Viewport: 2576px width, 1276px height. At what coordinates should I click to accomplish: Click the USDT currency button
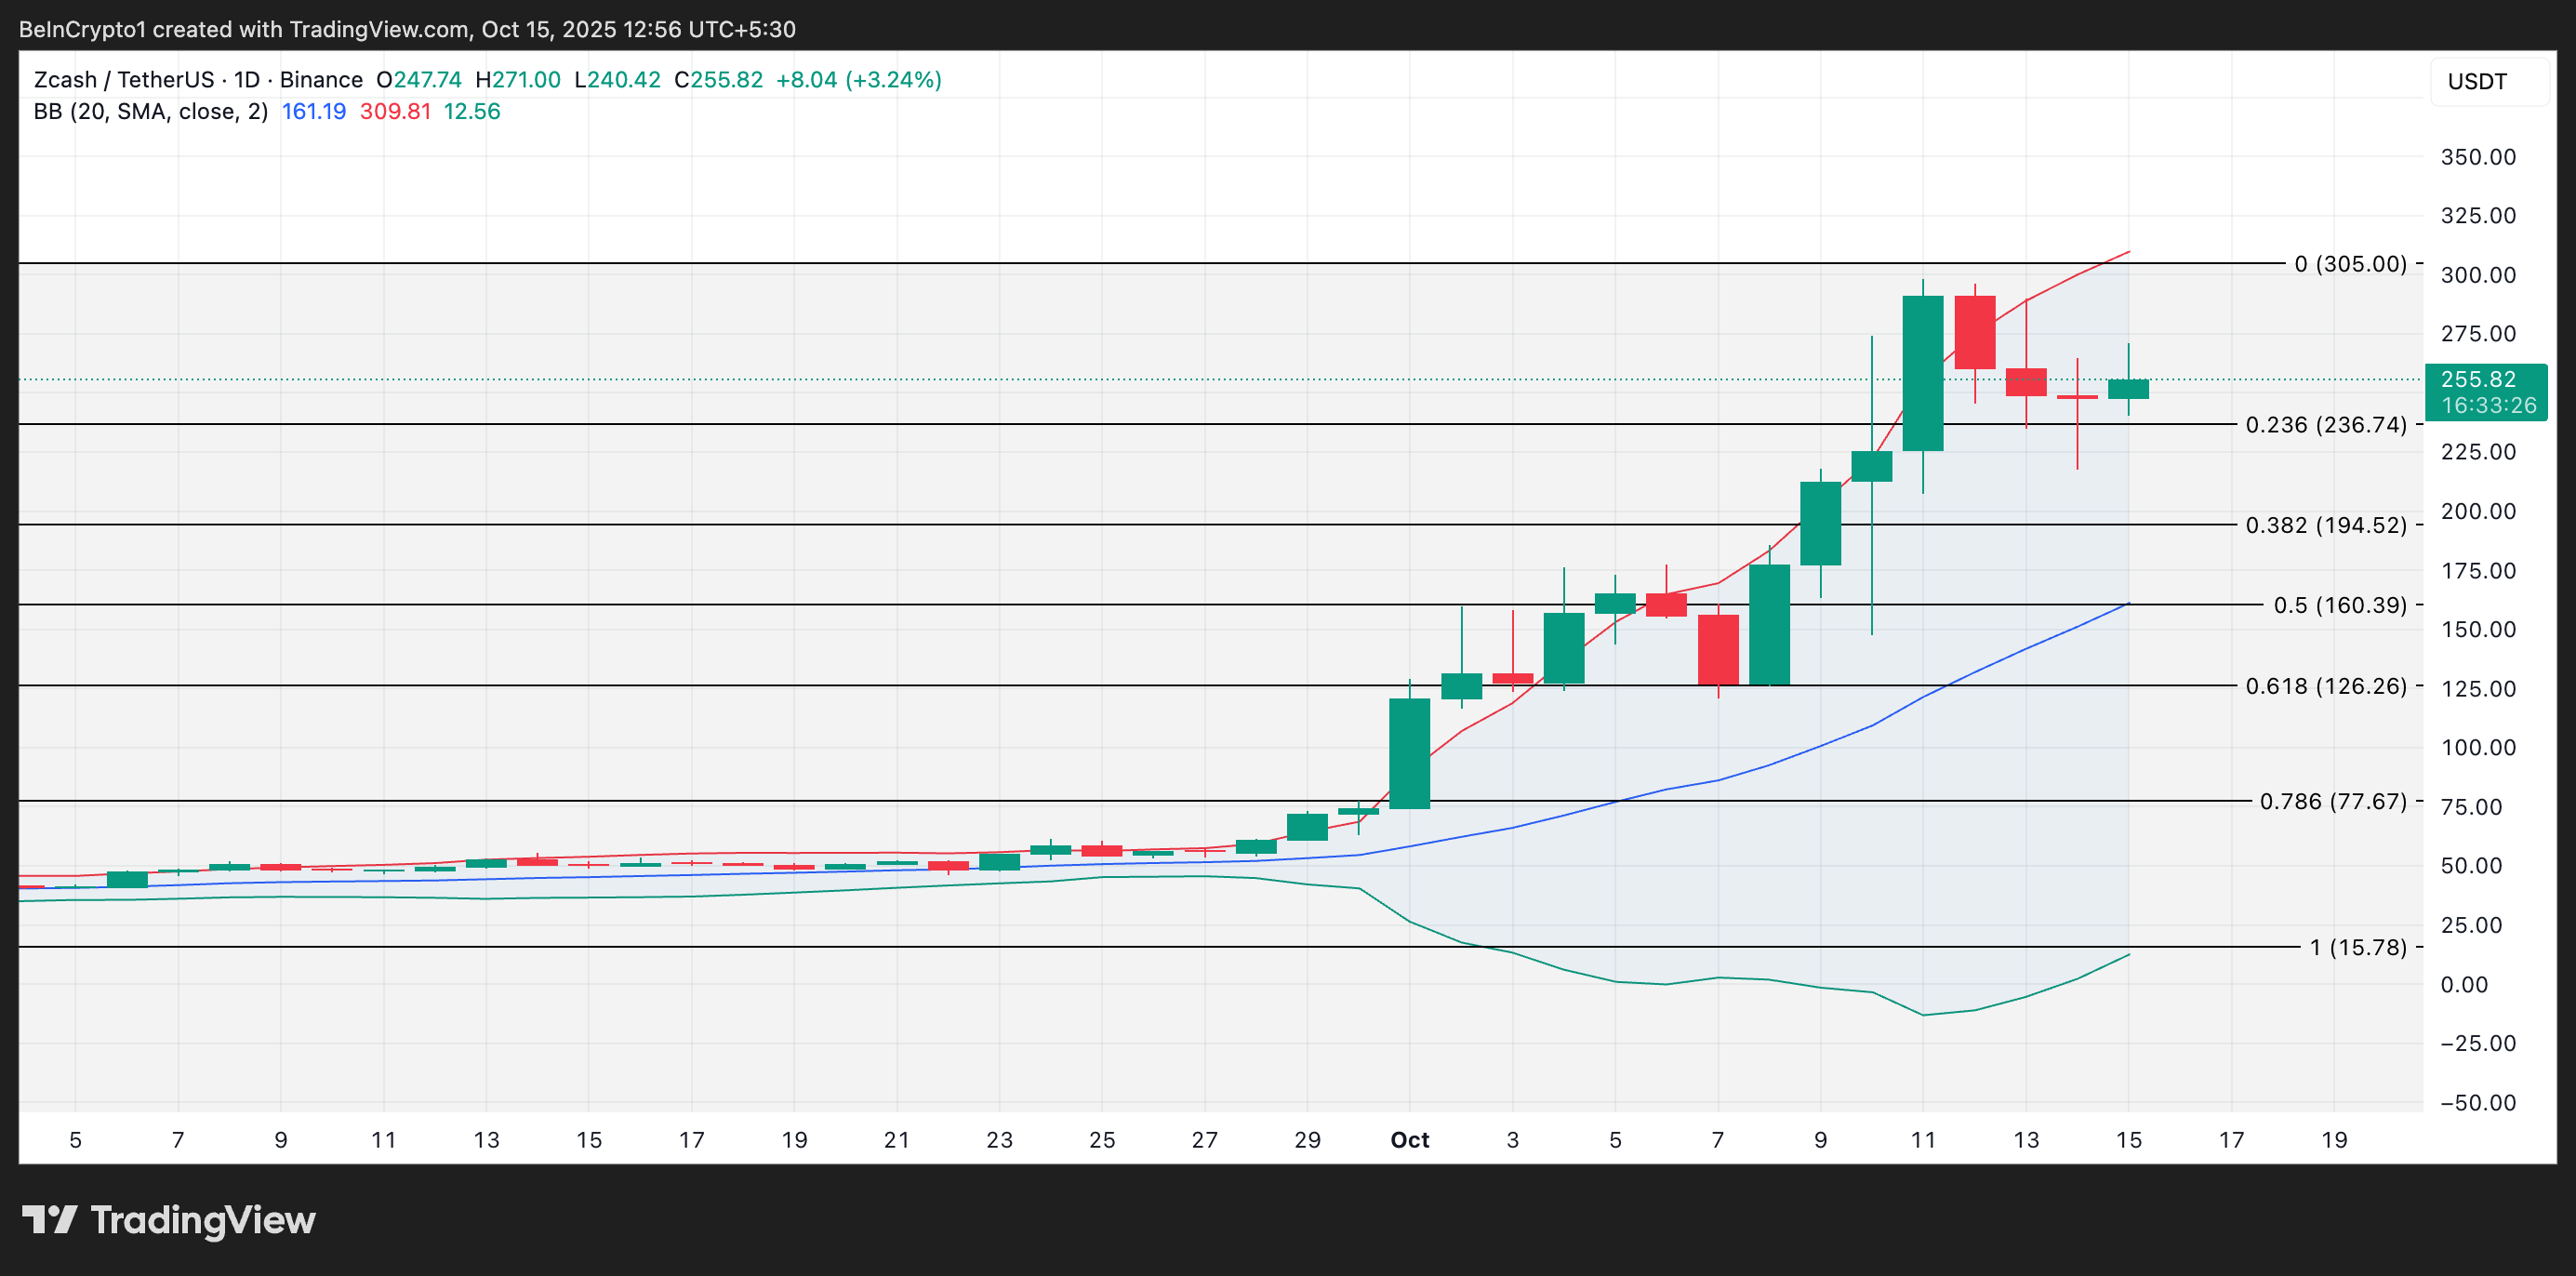(2478, 81)
